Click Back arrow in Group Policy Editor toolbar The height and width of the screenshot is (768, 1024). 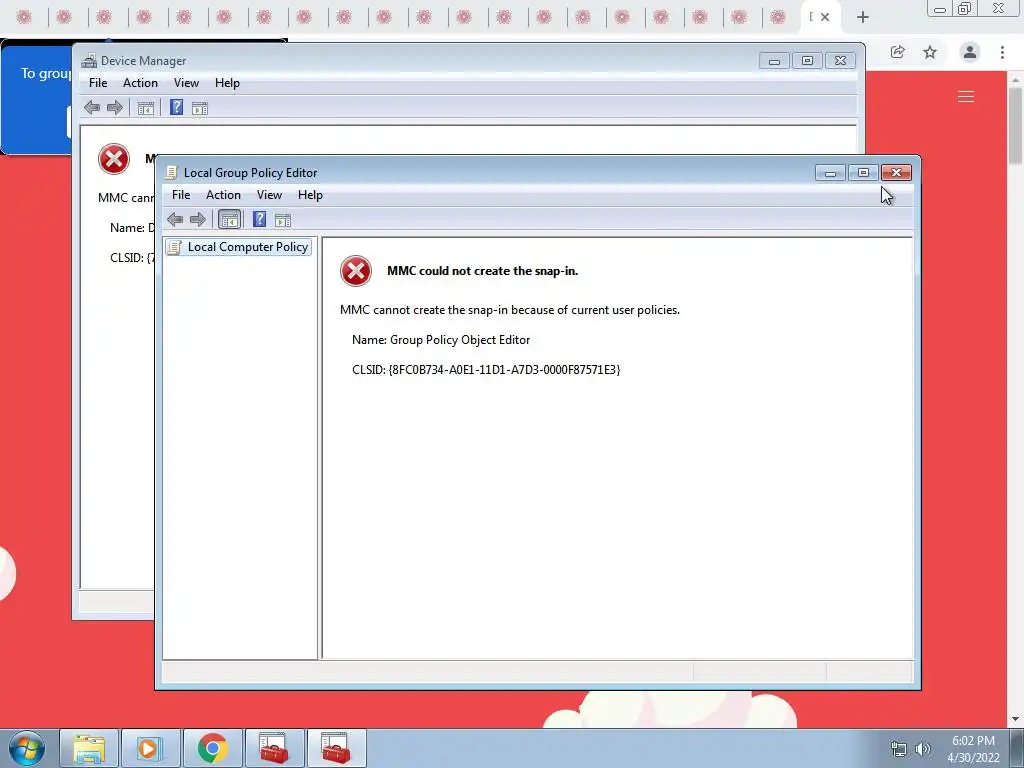pyautogui.click(x=175, y=219)
